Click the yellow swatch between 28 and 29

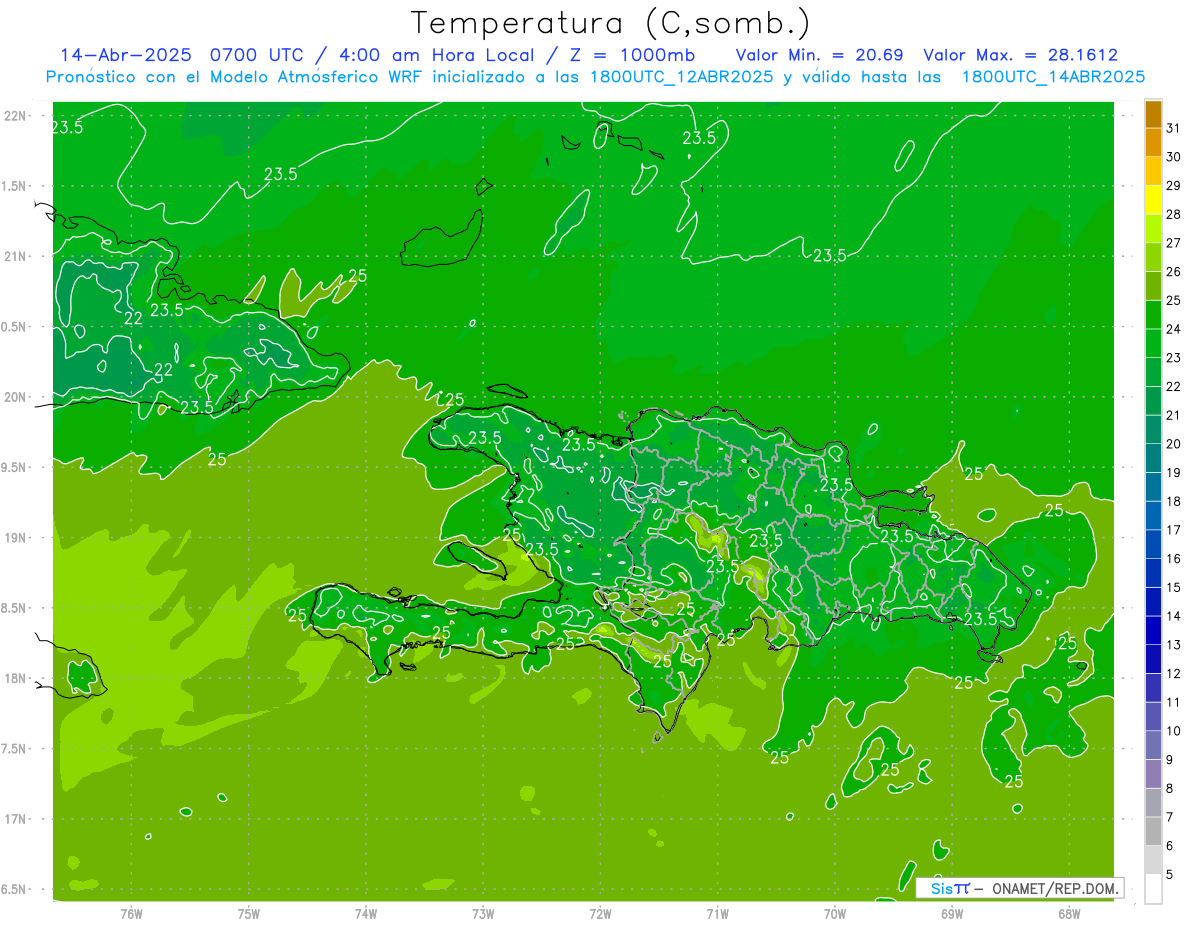(x=1154, y=200)
